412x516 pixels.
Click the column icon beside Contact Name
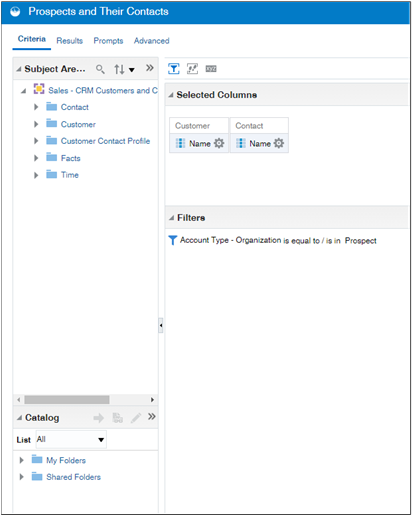(241, 143)
